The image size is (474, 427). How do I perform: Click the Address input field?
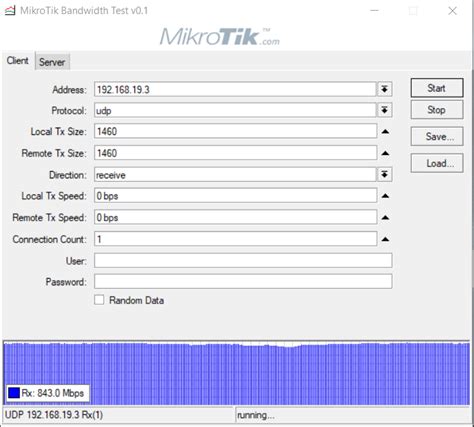click(235, 89)
